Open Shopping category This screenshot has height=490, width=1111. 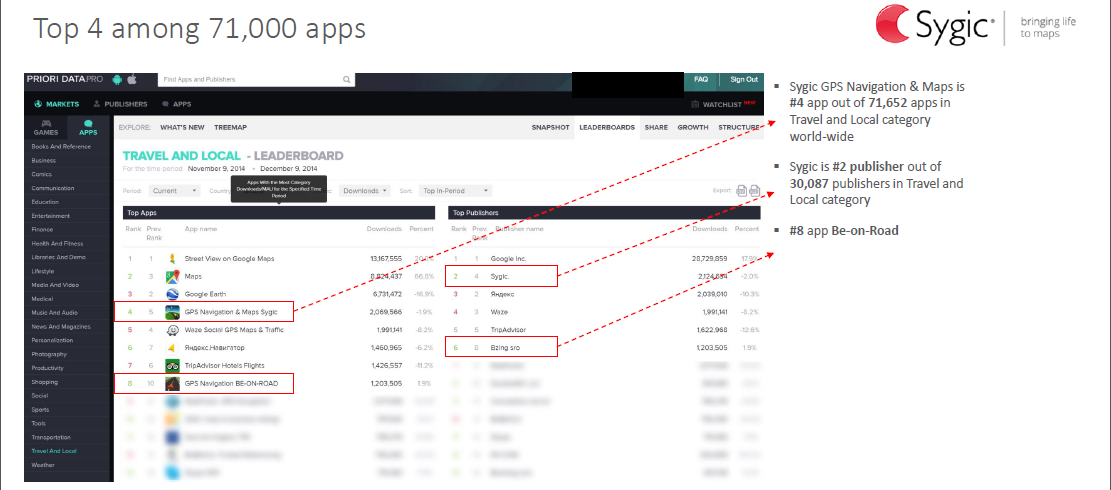coord(45,382)
